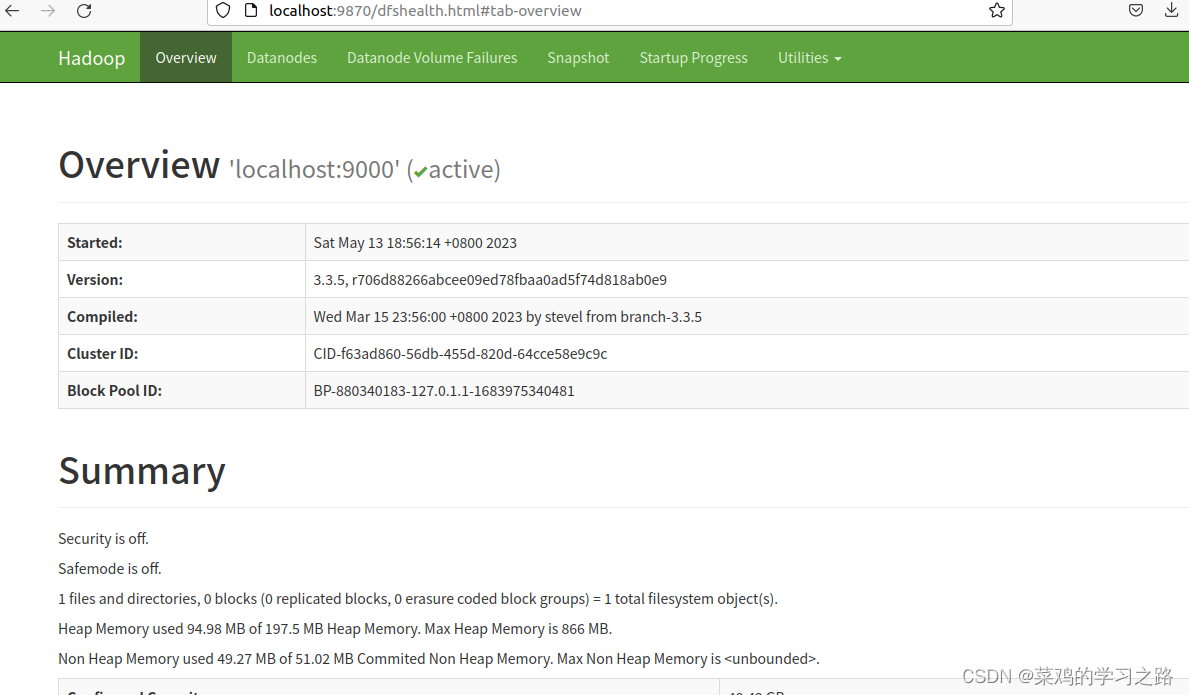
Task: Click the compiled value 'Wed Mar 15 23:56:00'
Action: [x=507, y=317]
